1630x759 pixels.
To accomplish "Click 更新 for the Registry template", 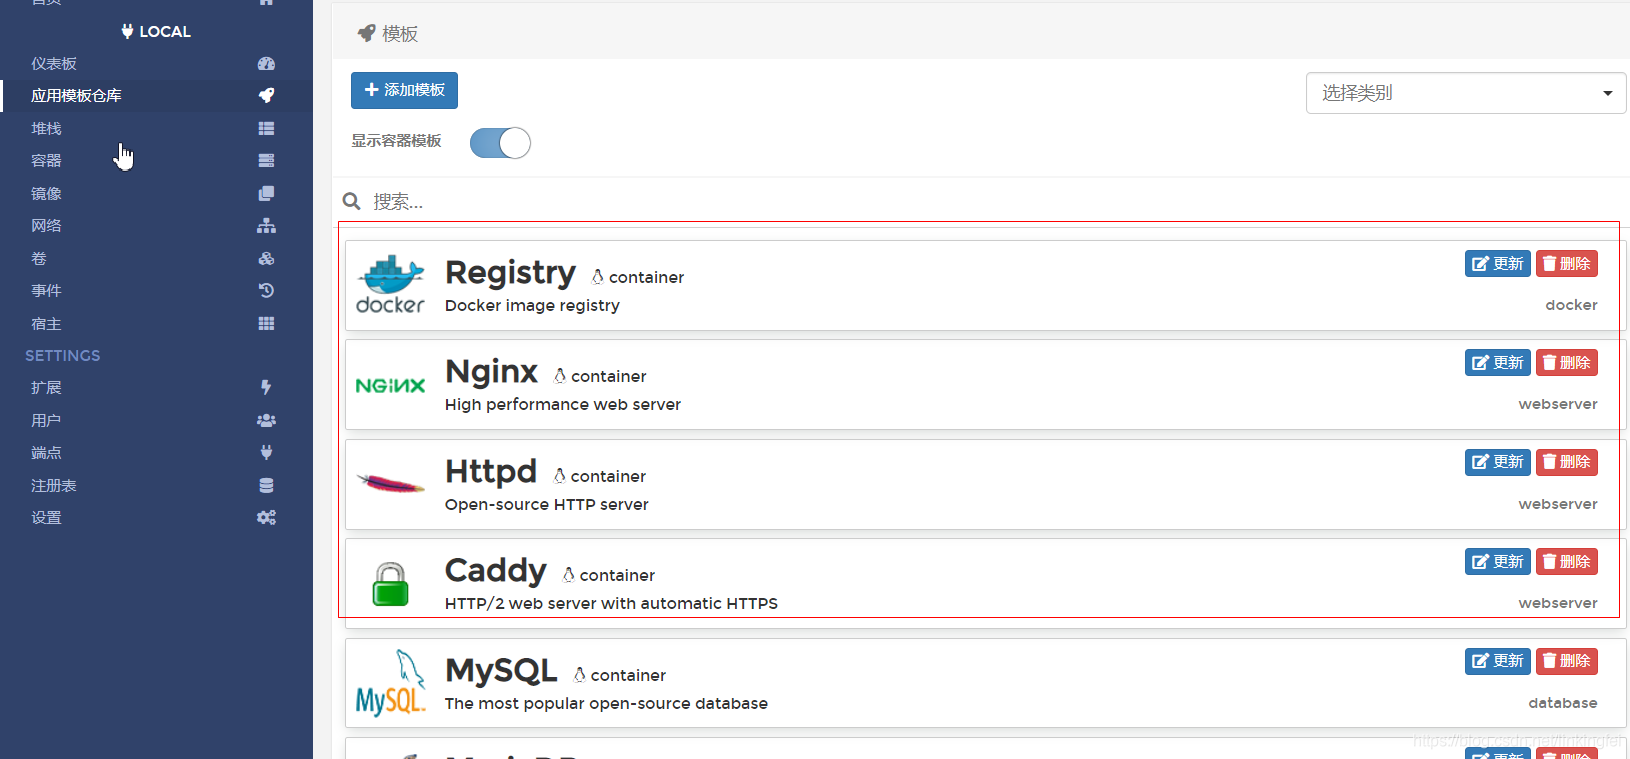I will coord(1497,263).
